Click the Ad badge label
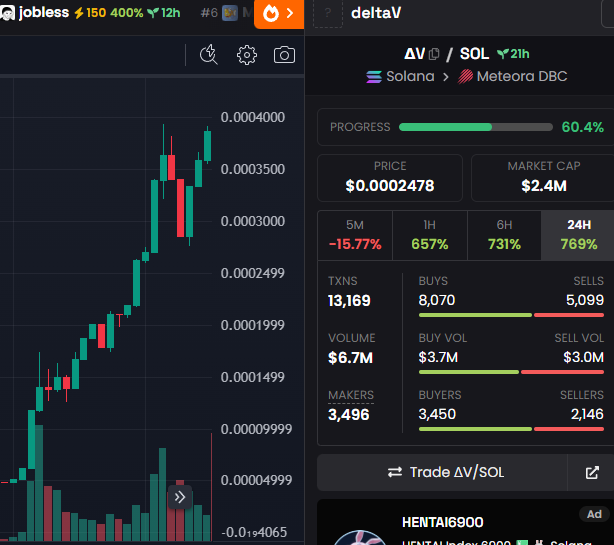 click(x=594, y=514)
